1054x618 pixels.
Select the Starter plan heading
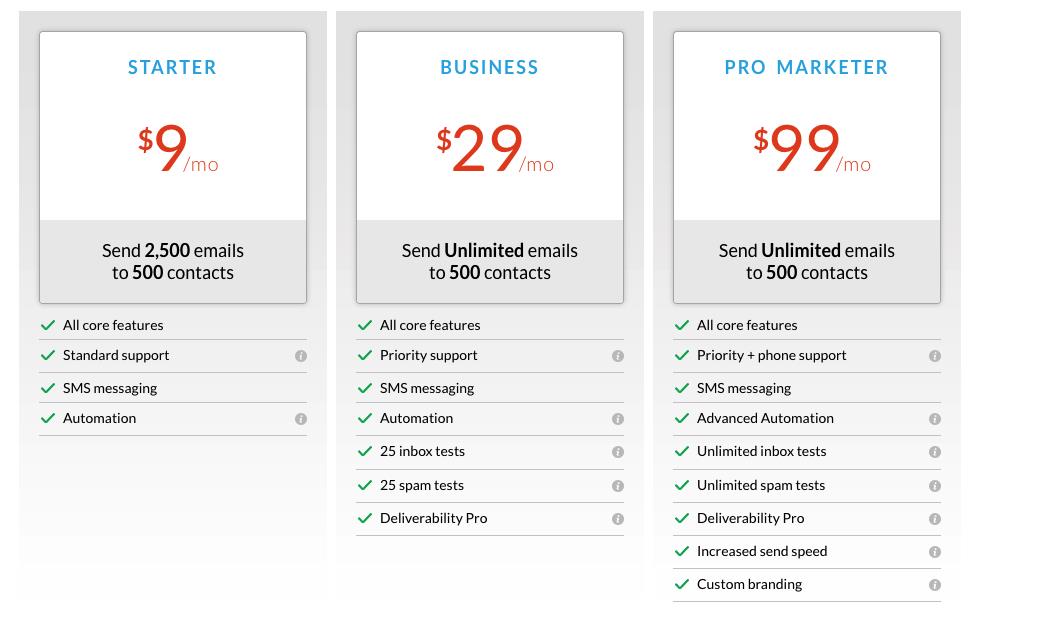(173, 67)
